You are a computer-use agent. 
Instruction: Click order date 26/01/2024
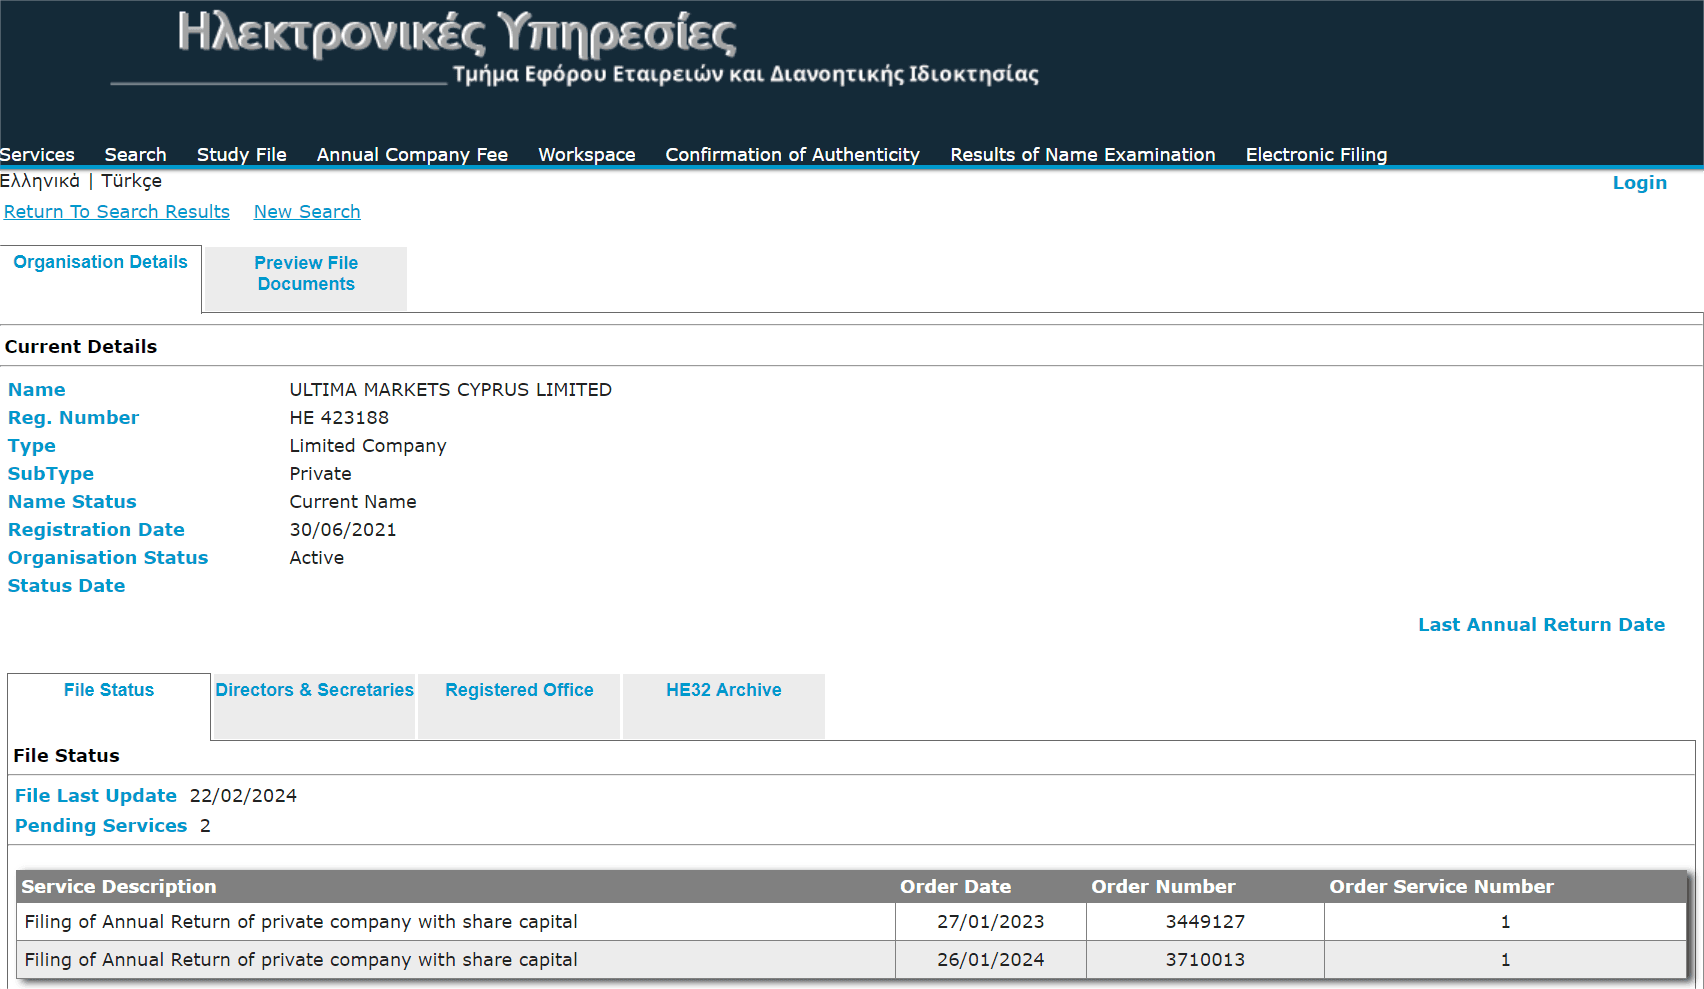(990, 960)
